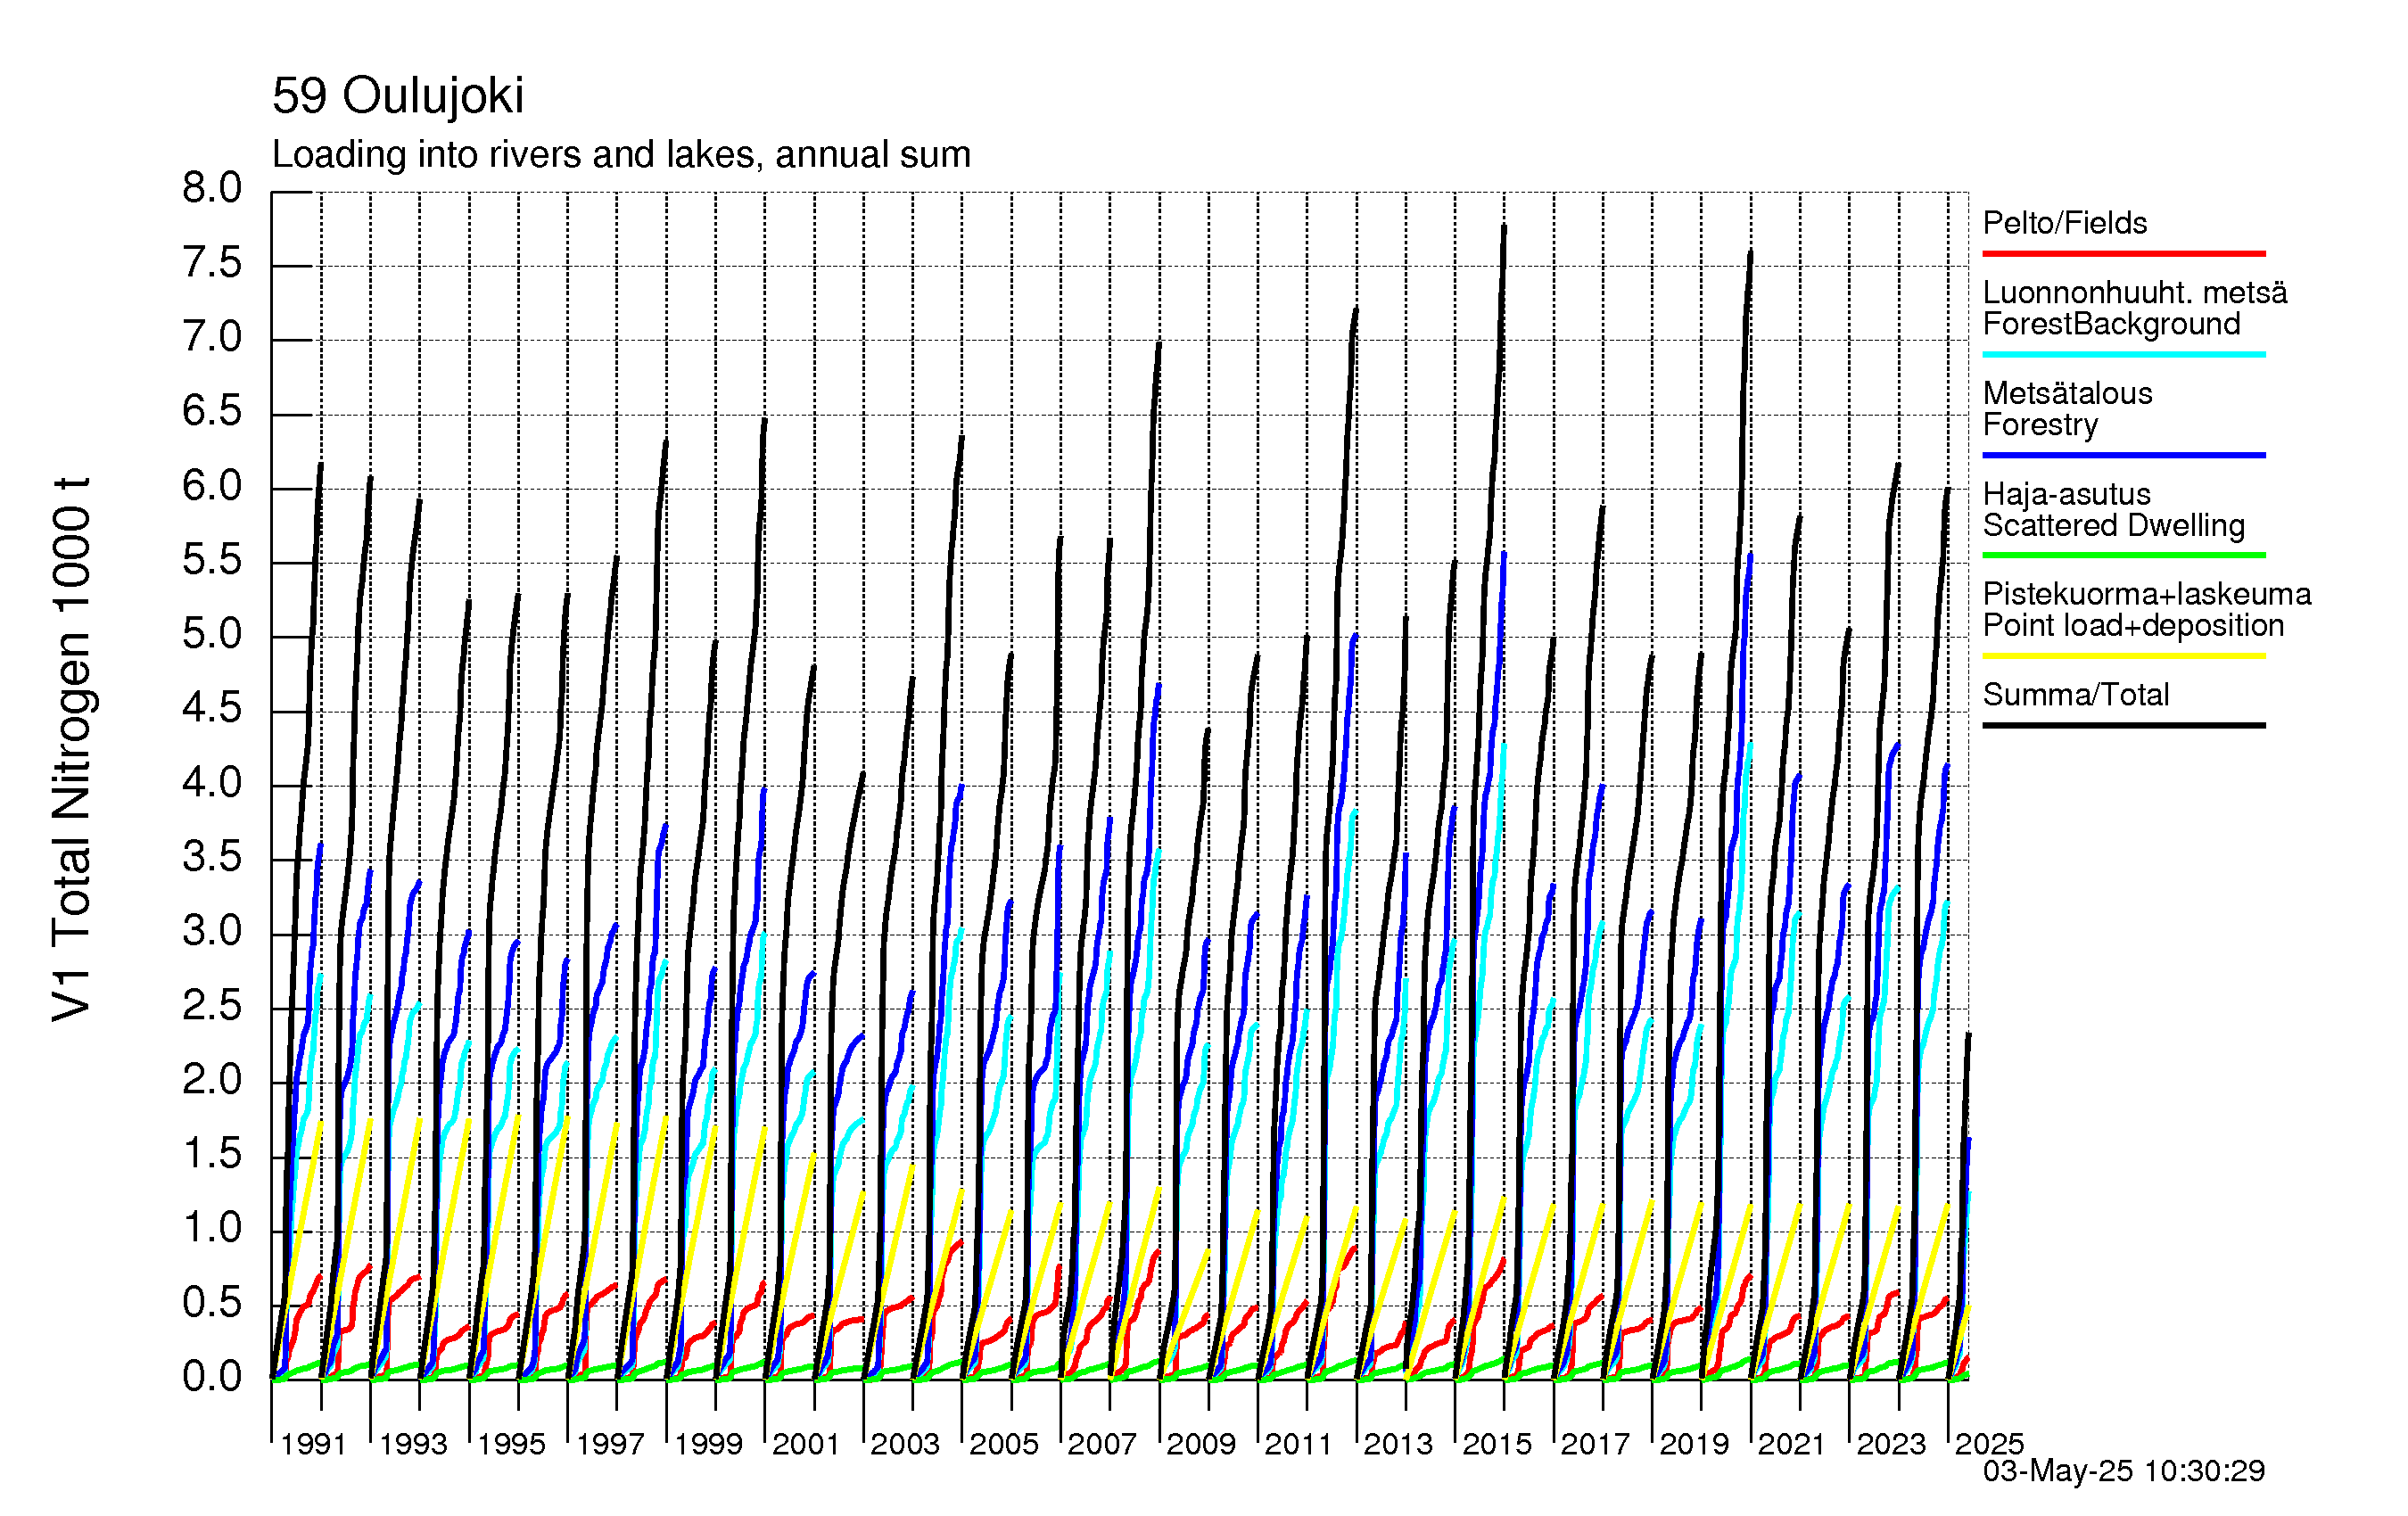Image resolution: width=2408 pixels, height=1516 pixels.
Task: Click x-axis year 2021
Action: (x=1792, y=1445)
